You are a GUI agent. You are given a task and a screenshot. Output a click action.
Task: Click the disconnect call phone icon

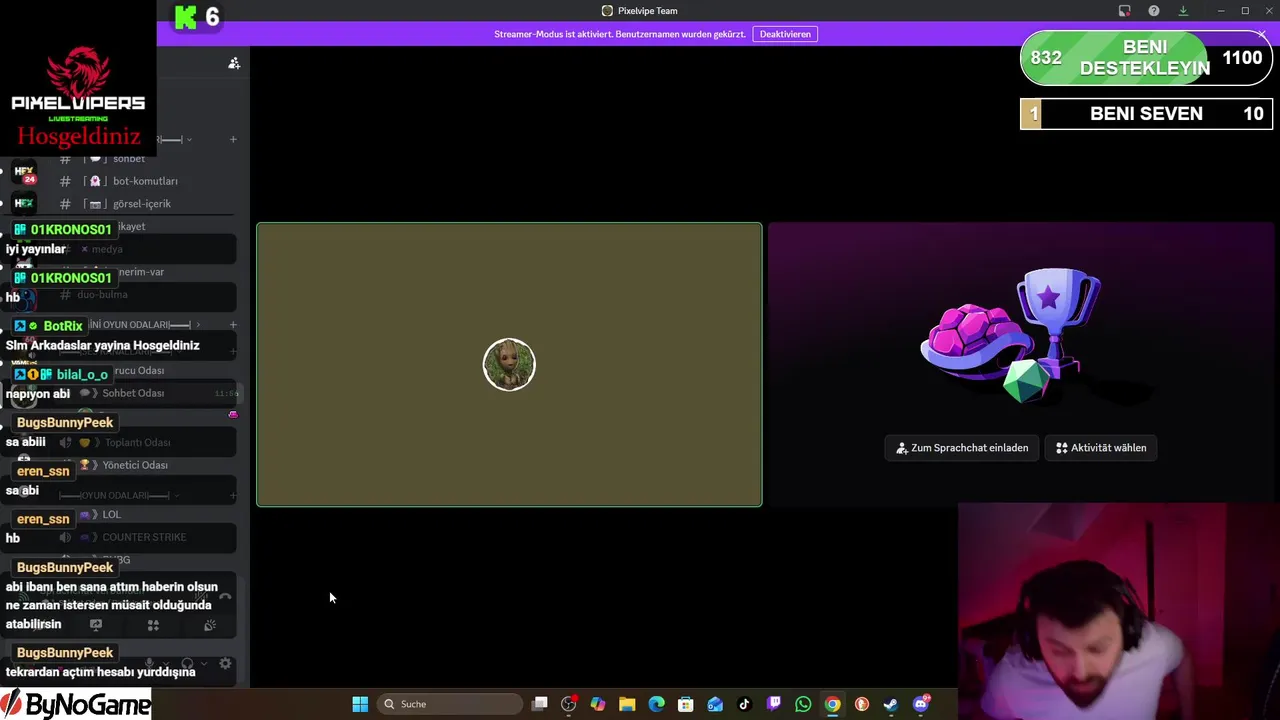225,598
